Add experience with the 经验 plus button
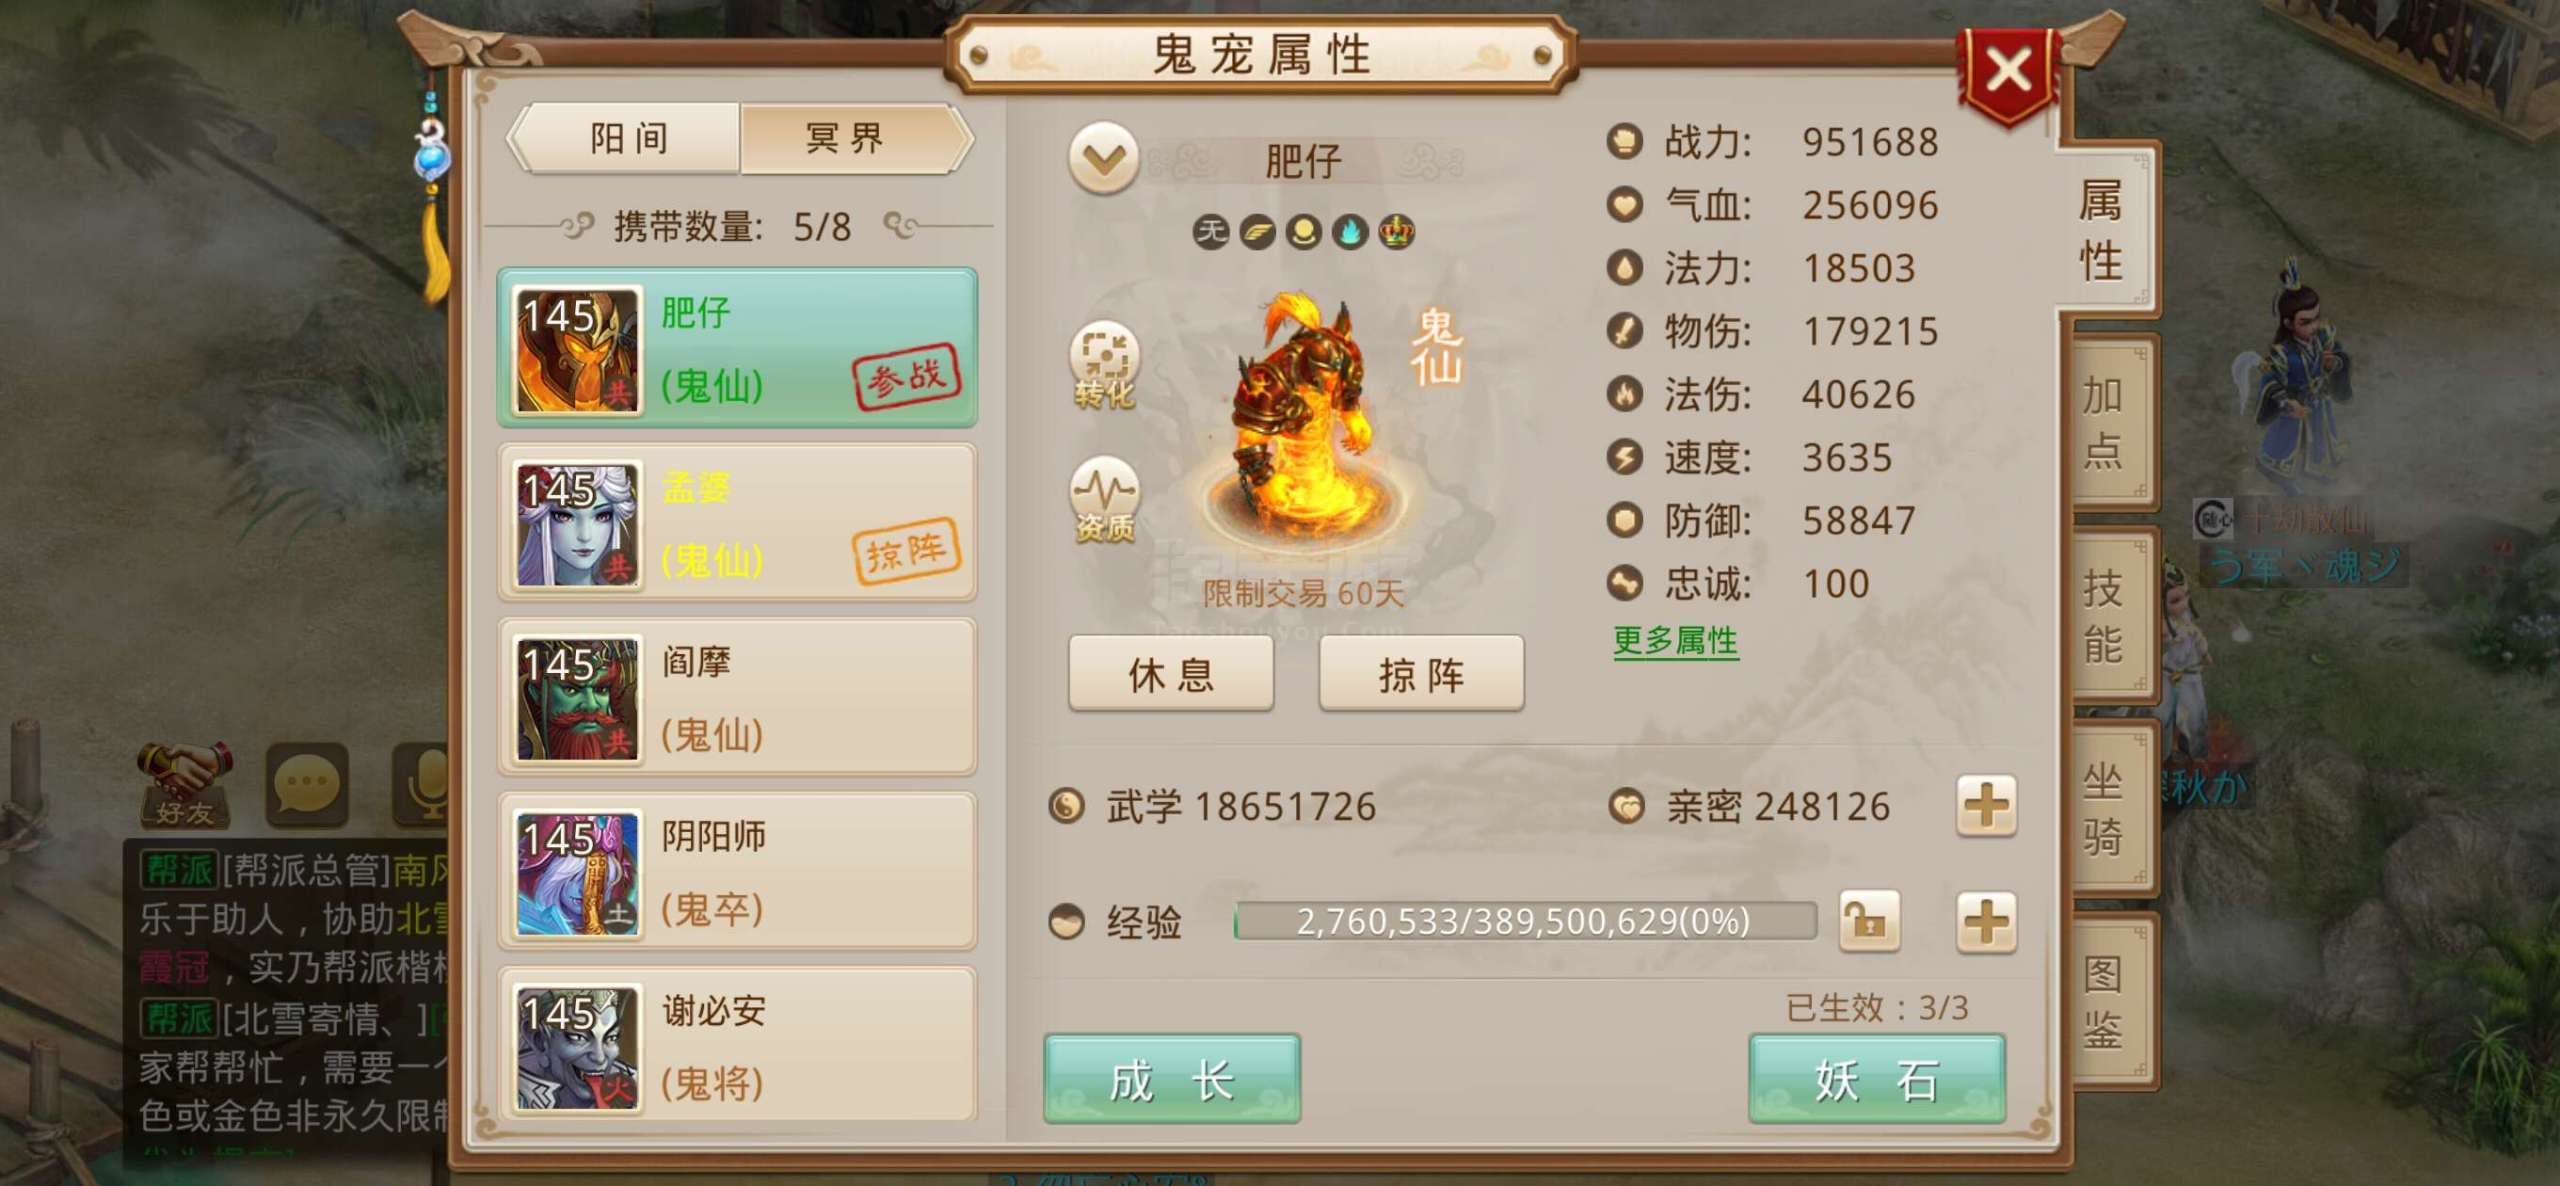Screen dimensions: 2560x1186 [1986, 921]
